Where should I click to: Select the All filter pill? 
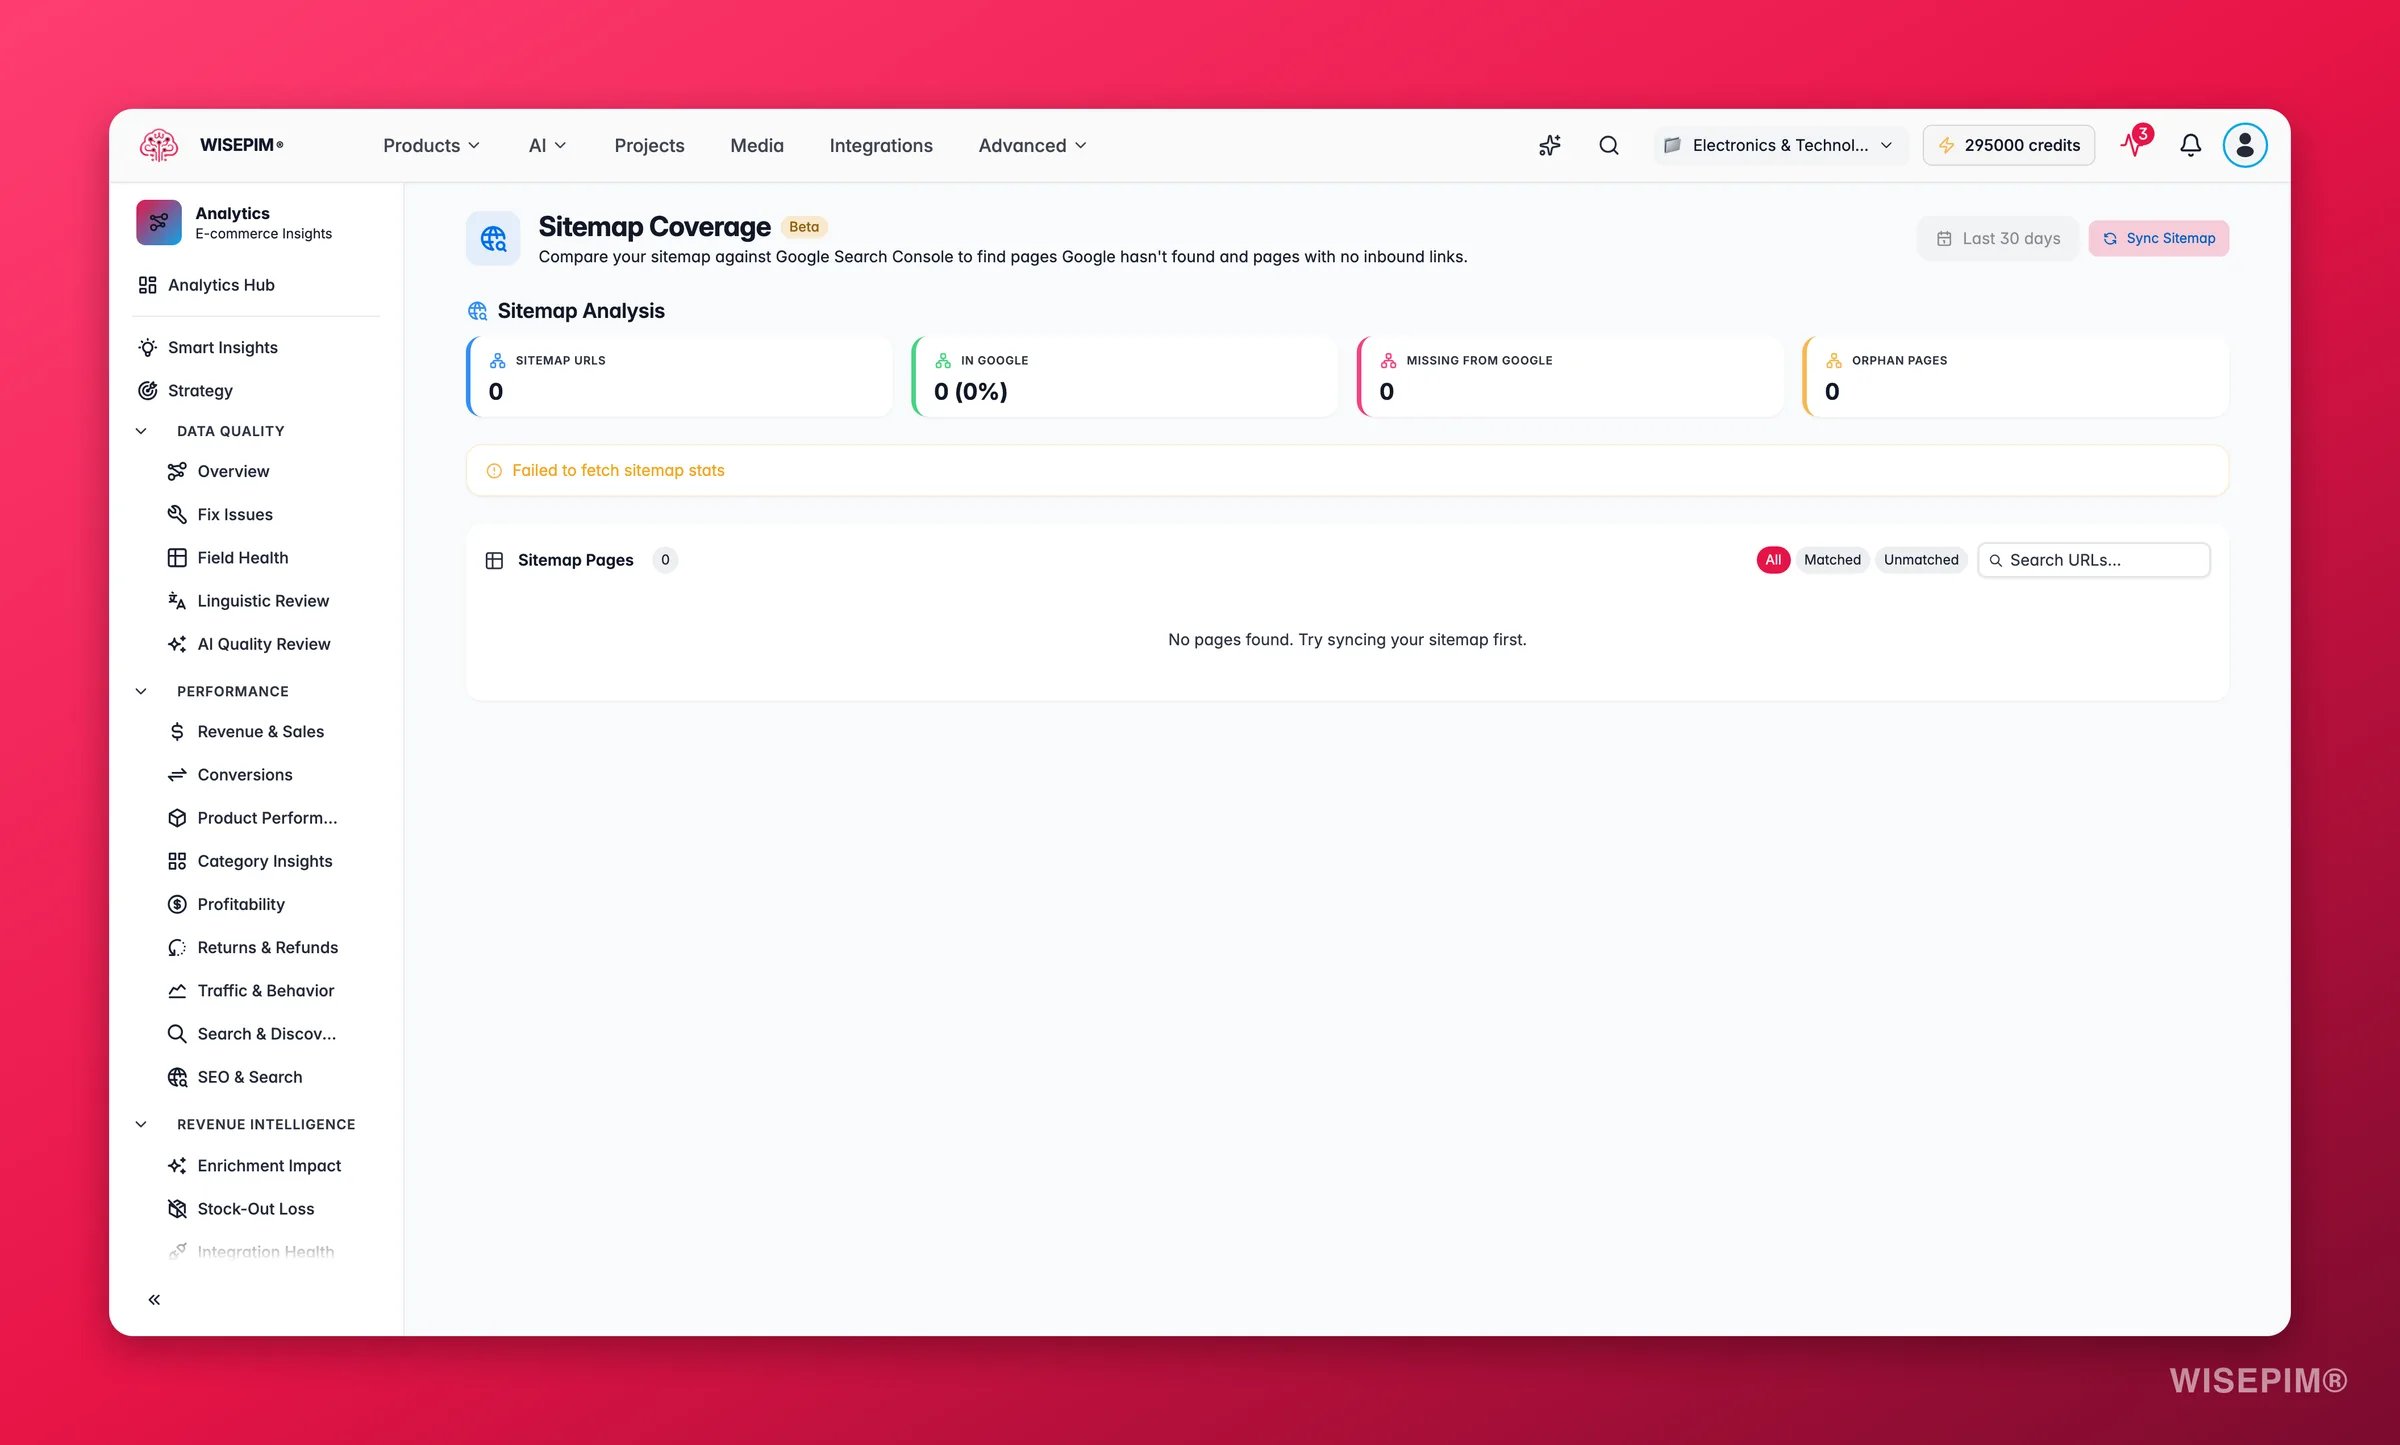coord(1773,560)
